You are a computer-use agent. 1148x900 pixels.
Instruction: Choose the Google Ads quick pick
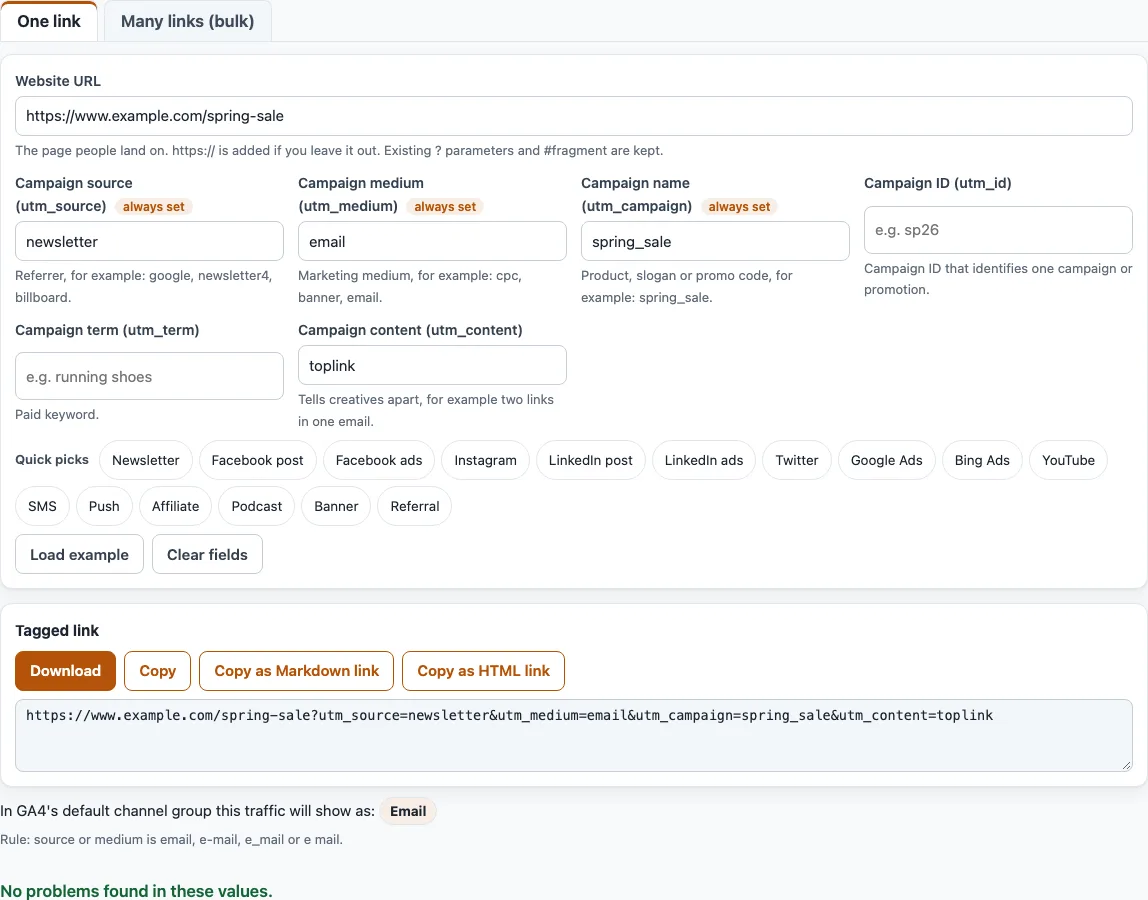pos(887,460)
